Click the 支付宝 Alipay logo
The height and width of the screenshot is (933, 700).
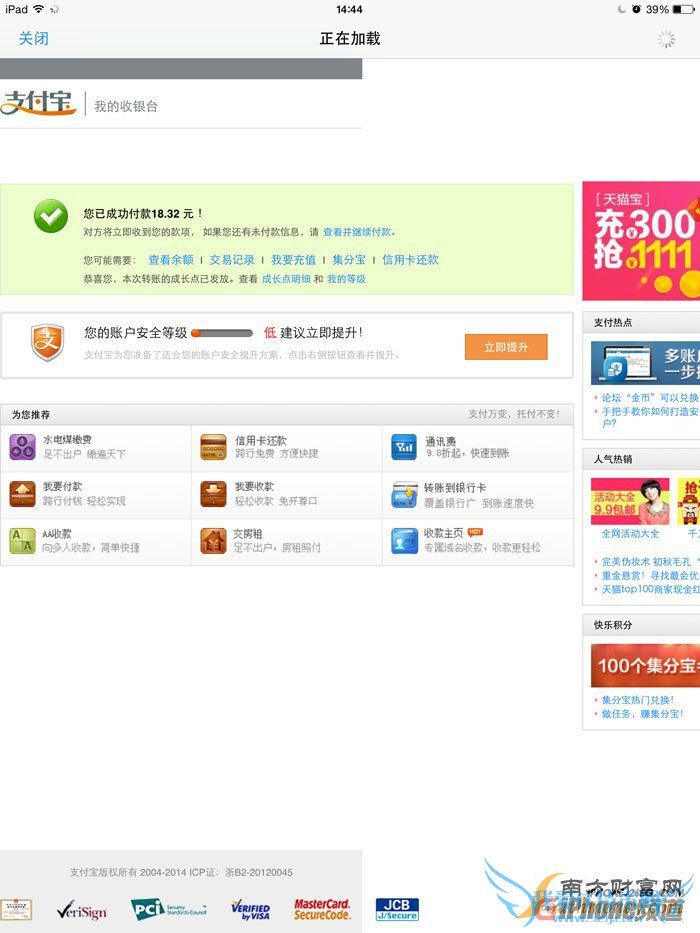tap(38, 102)
